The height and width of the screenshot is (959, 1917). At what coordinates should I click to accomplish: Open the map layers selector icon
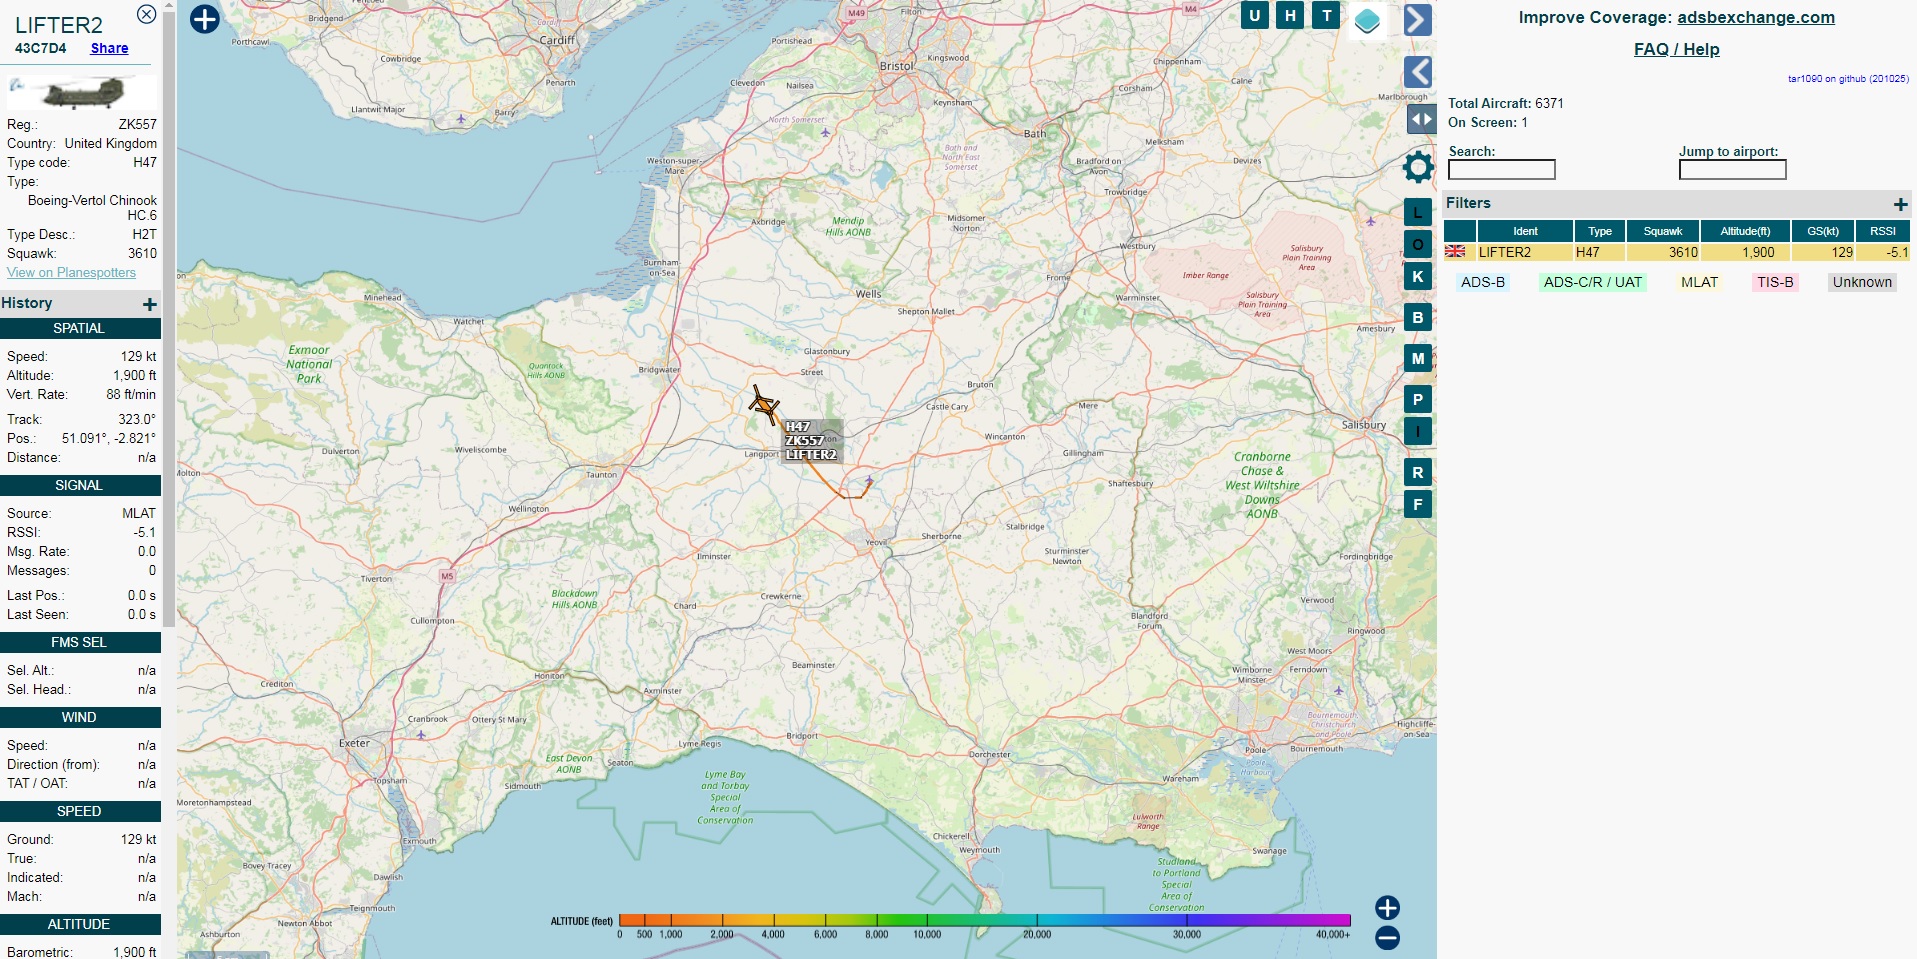[1367, 20]
